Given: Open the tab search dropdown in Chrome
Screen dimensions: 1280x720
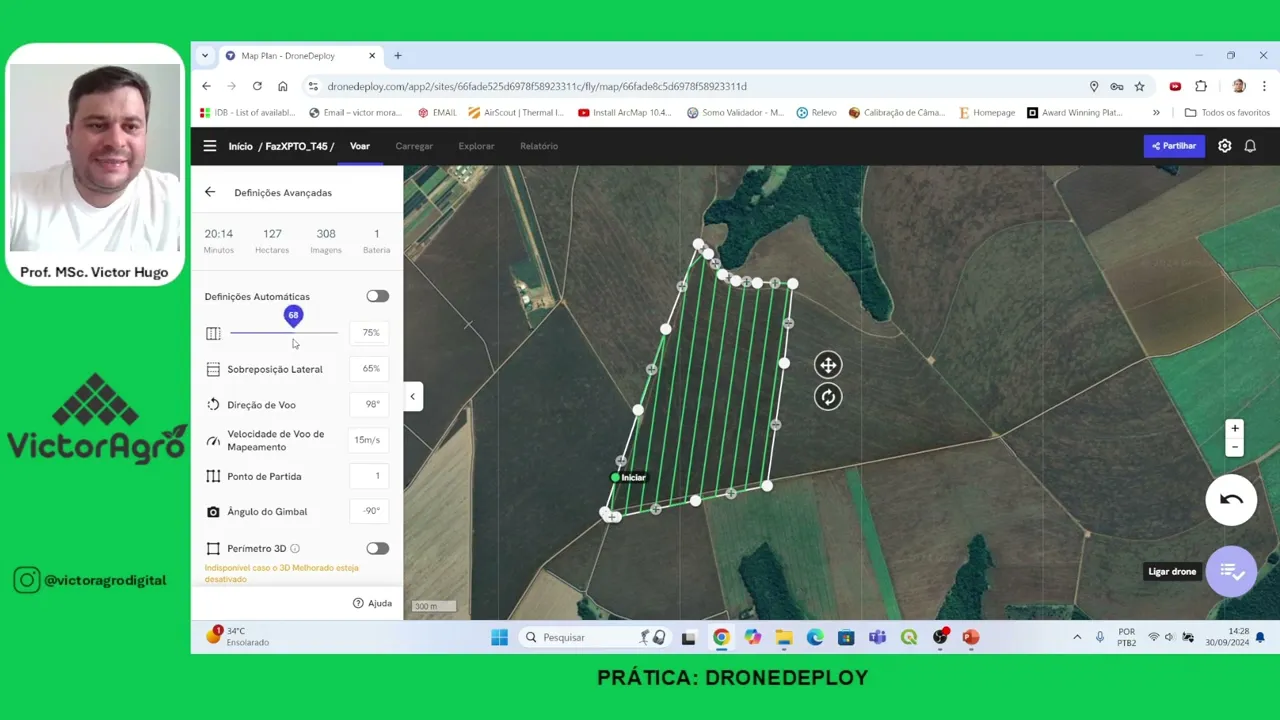Looking at the screenshot, I should coord(205,56).
